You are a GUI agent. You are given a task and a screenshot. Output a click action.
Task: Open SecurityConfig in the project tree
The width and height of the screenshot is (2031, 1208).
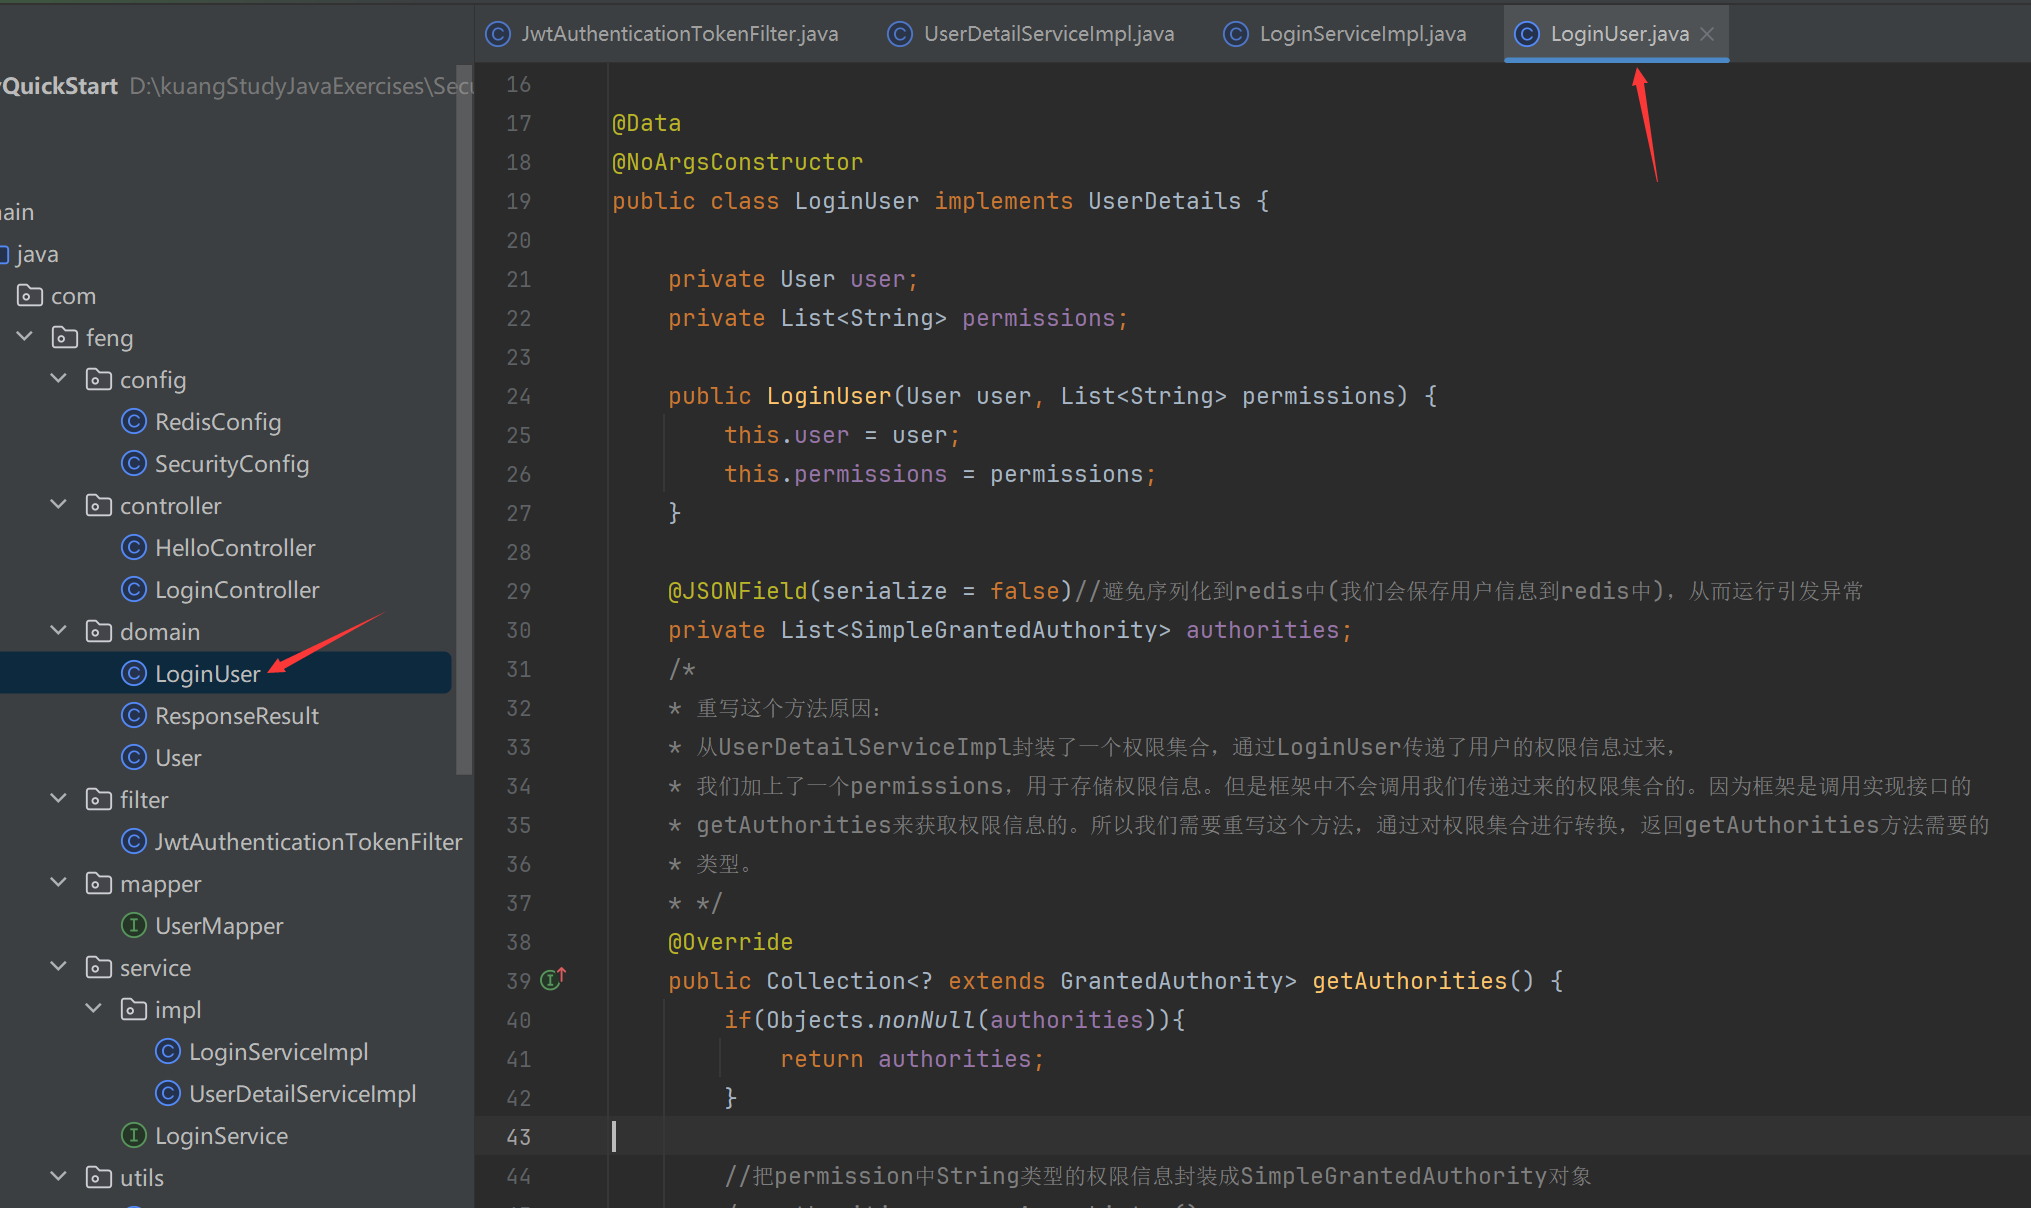pos(232,463)
